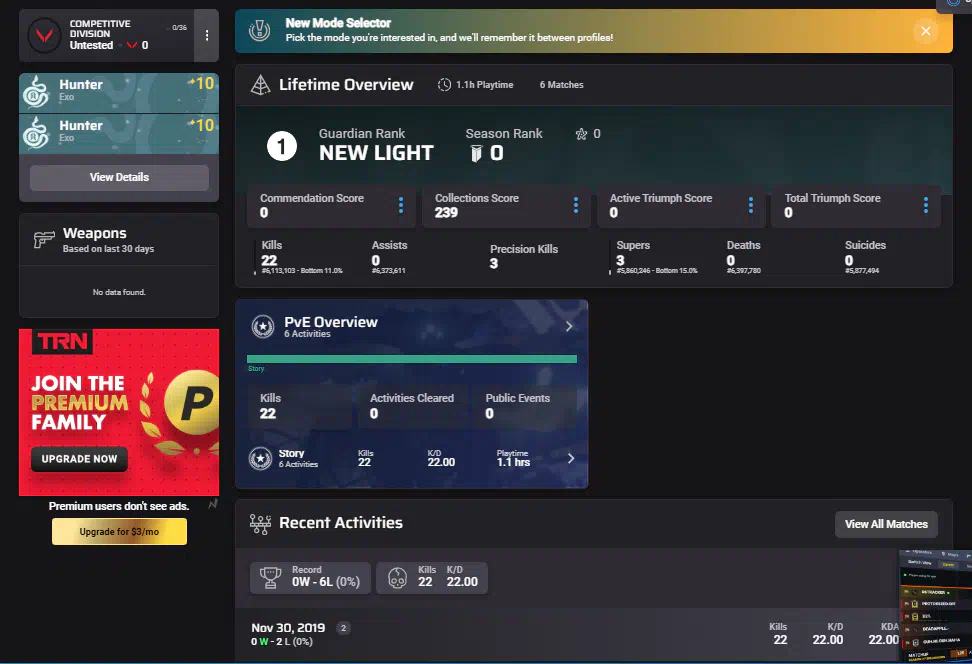Screen dimensions: 972x664
Task: Open Active Triumph Score options menu
Action: coord(751,205)
